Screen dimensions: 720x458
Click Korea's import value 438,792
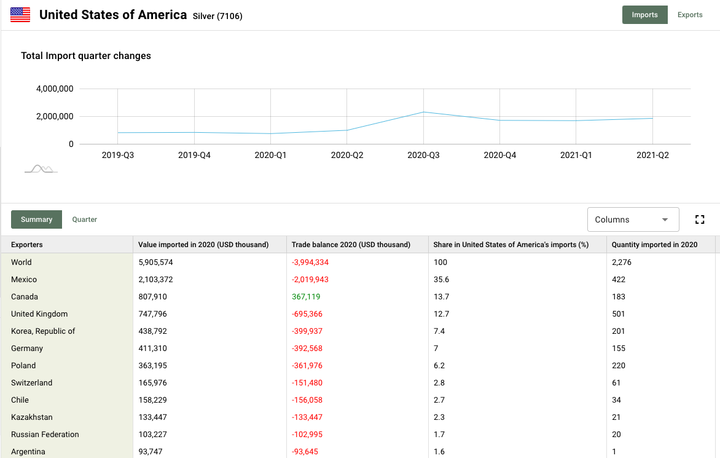click(x=152, y=331)
